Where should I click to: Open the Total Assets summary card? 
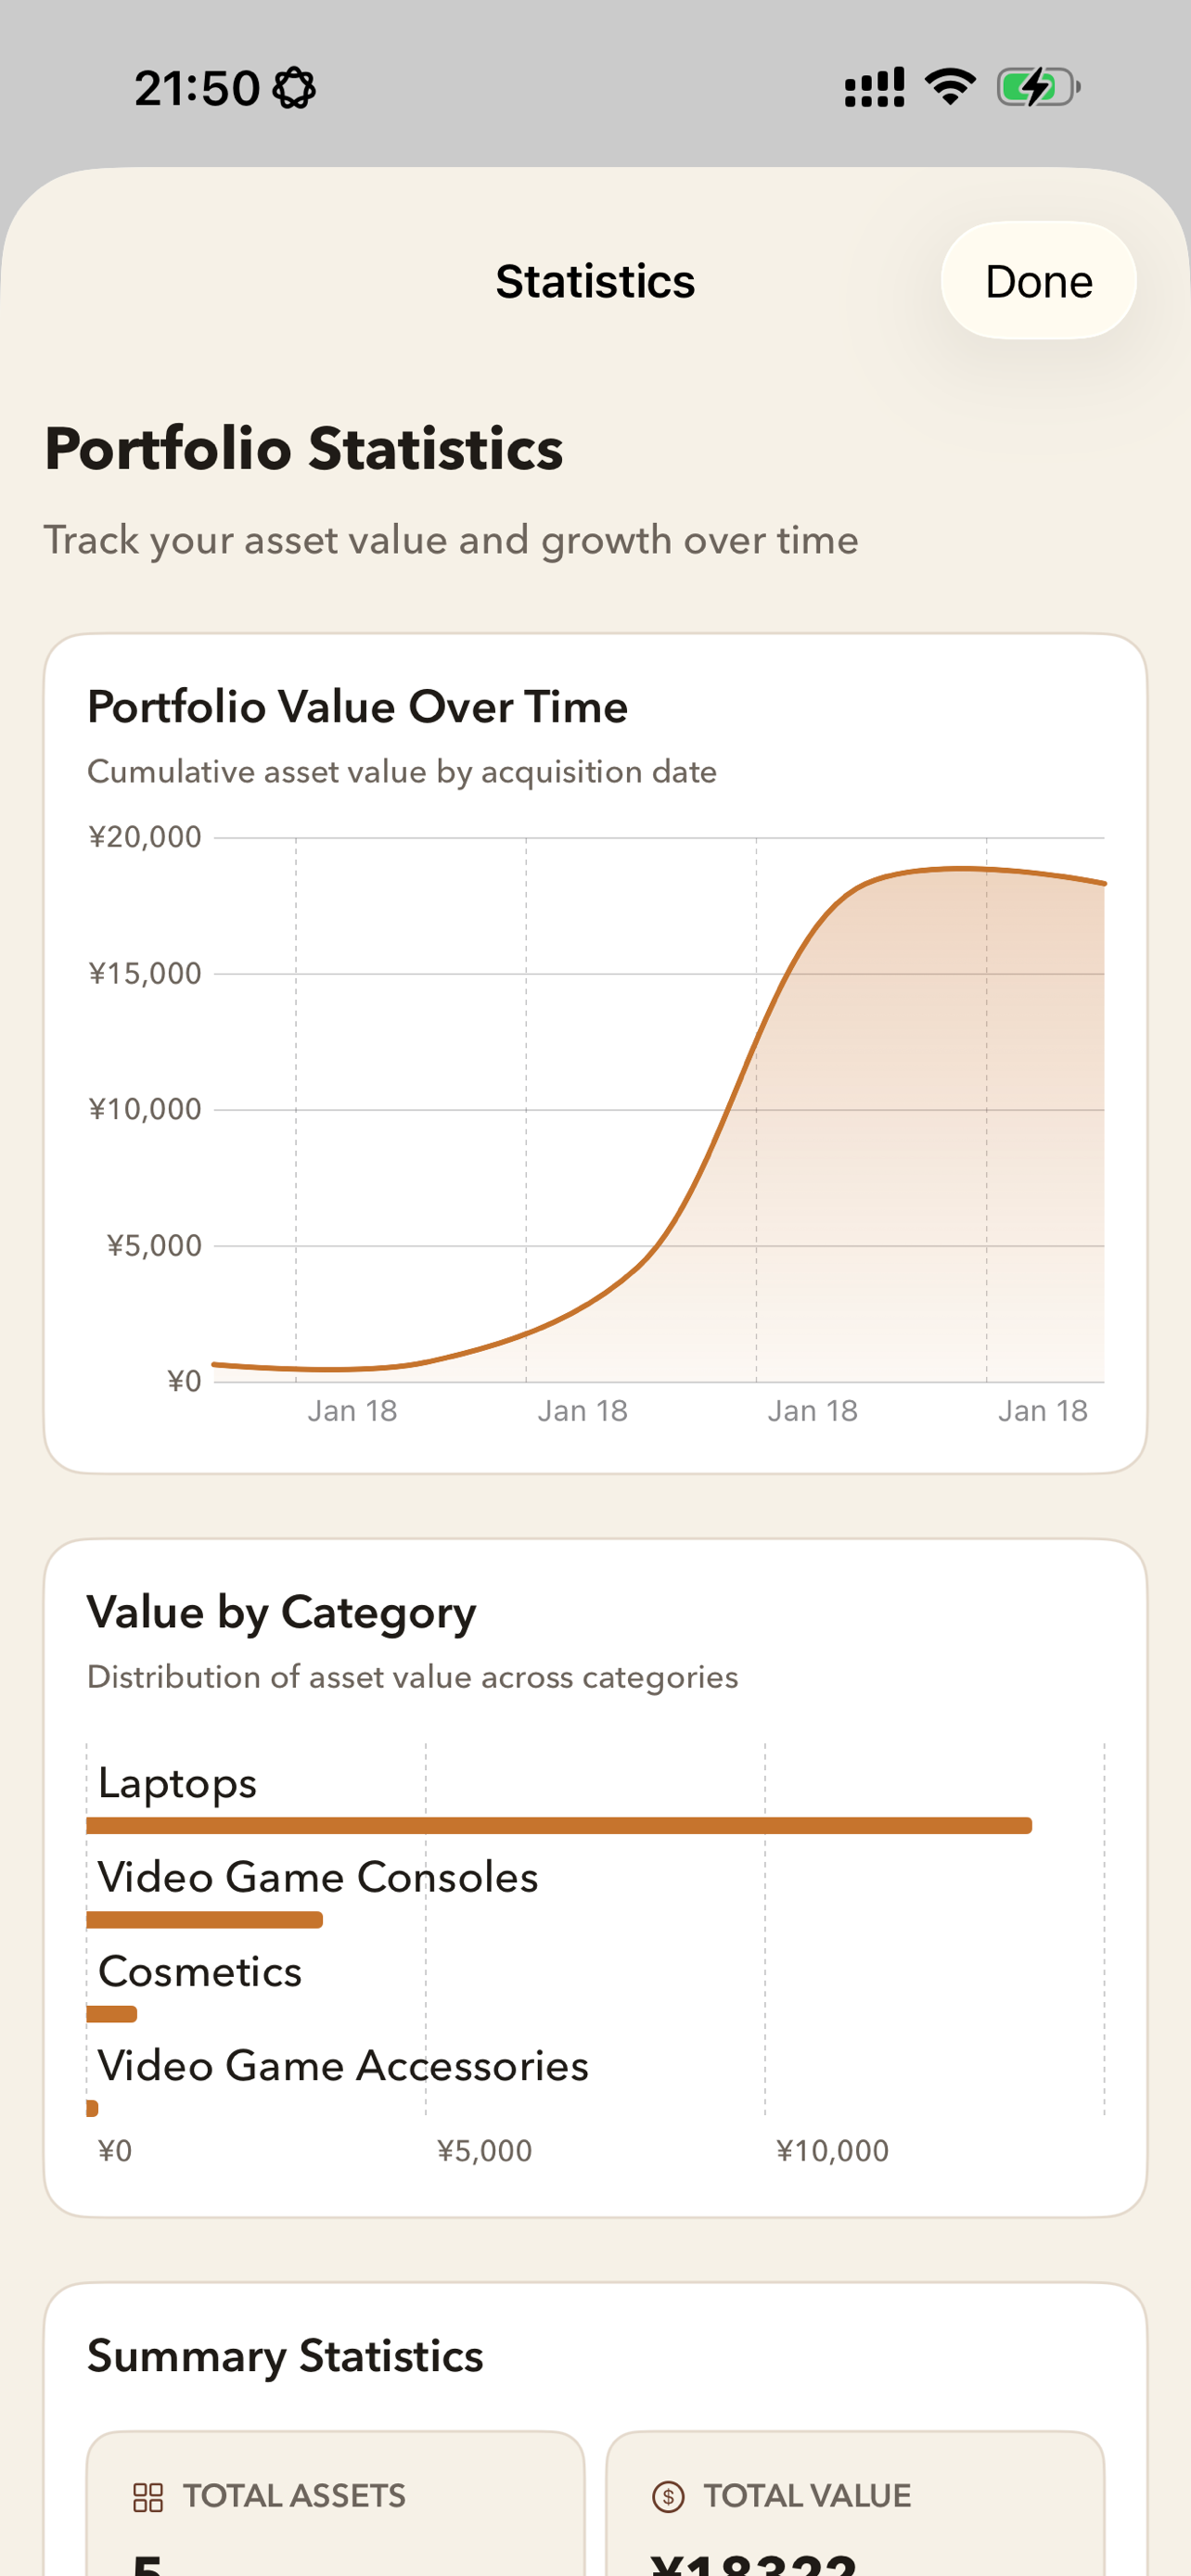(x=335, y=2503)
